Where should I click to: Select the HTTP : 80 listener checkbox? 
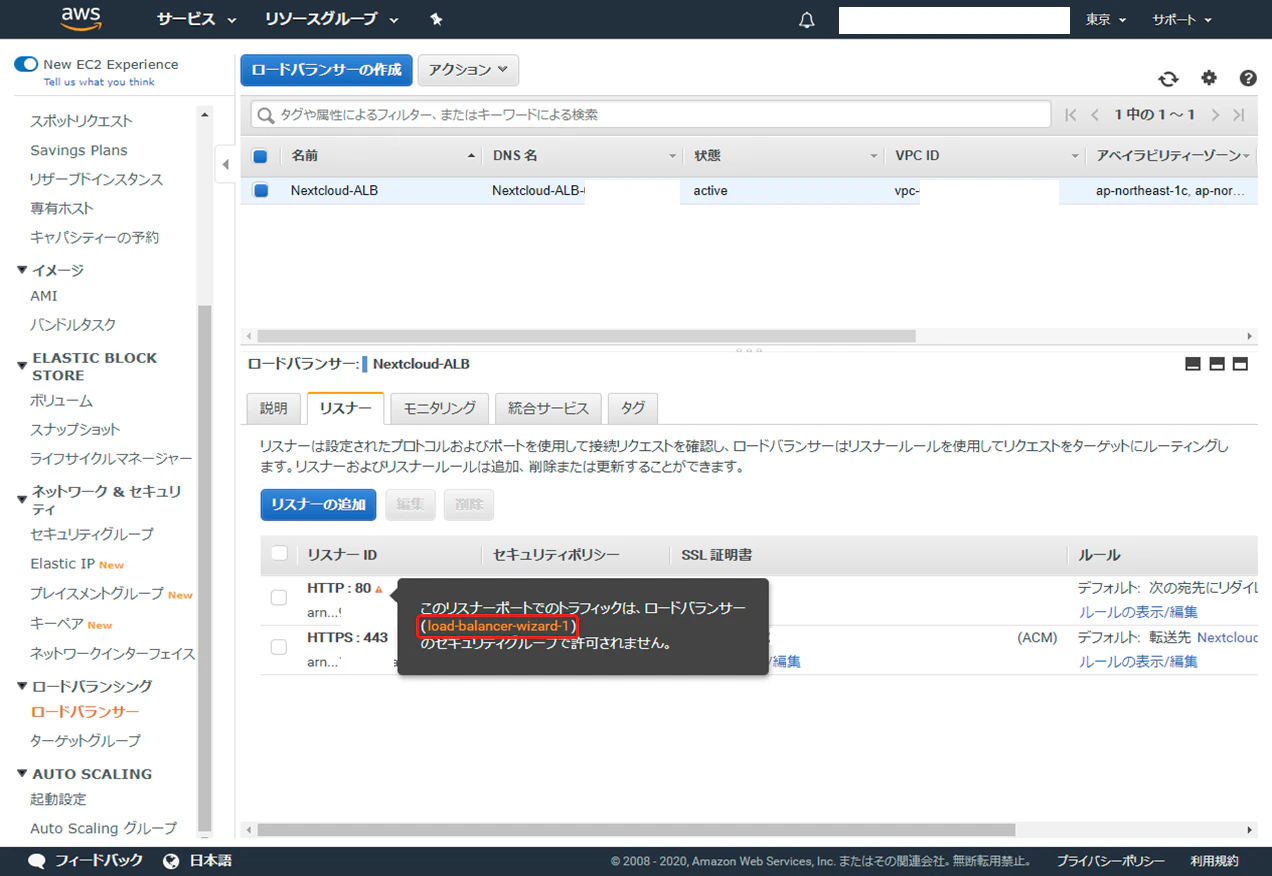(279, 598)
